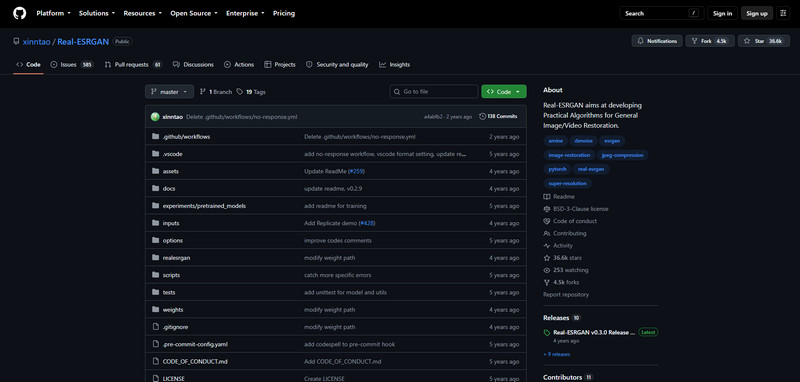Click the CODE_OF_CONDUCT.md file icon
Screen dimensions: 800x382
coord(156,362)
